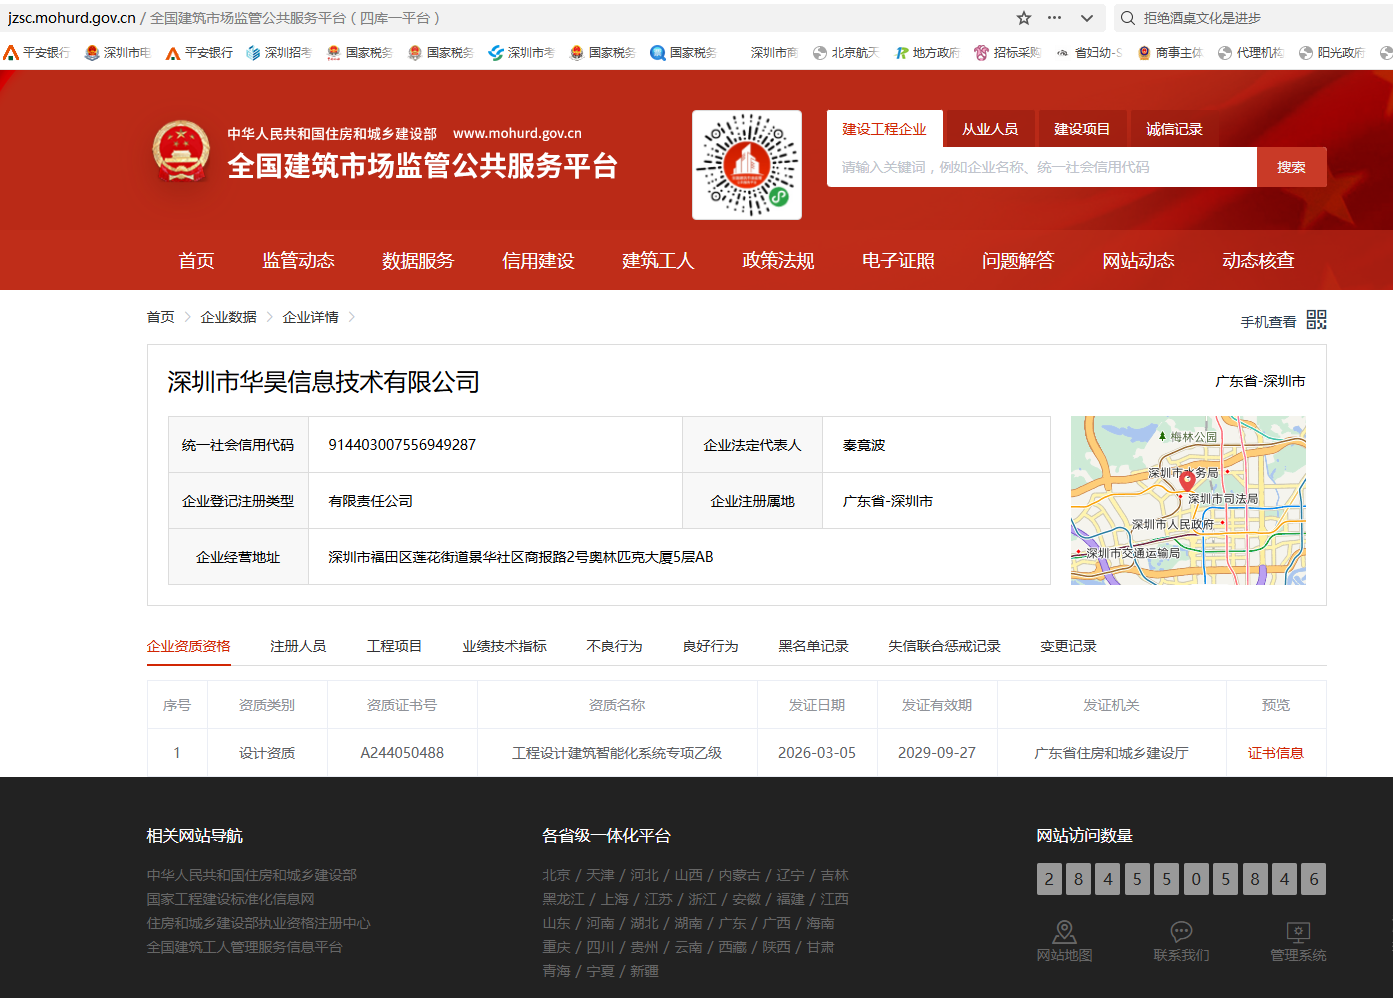Click the mini-program QR code image
Viewport: 1393px width, 998px height.
747,165
